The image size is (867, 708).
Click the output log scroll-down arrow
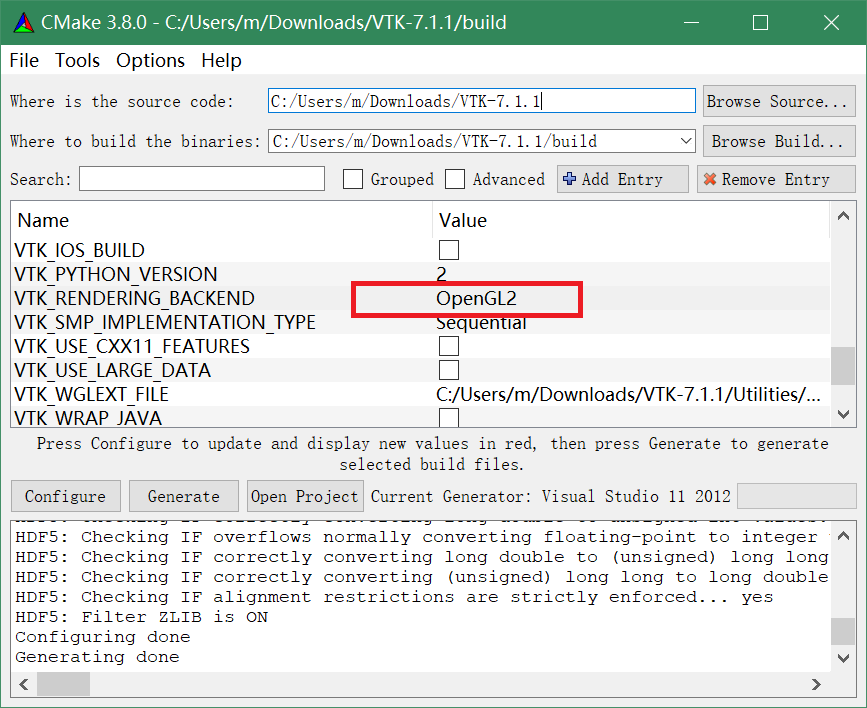click(844, 660)
